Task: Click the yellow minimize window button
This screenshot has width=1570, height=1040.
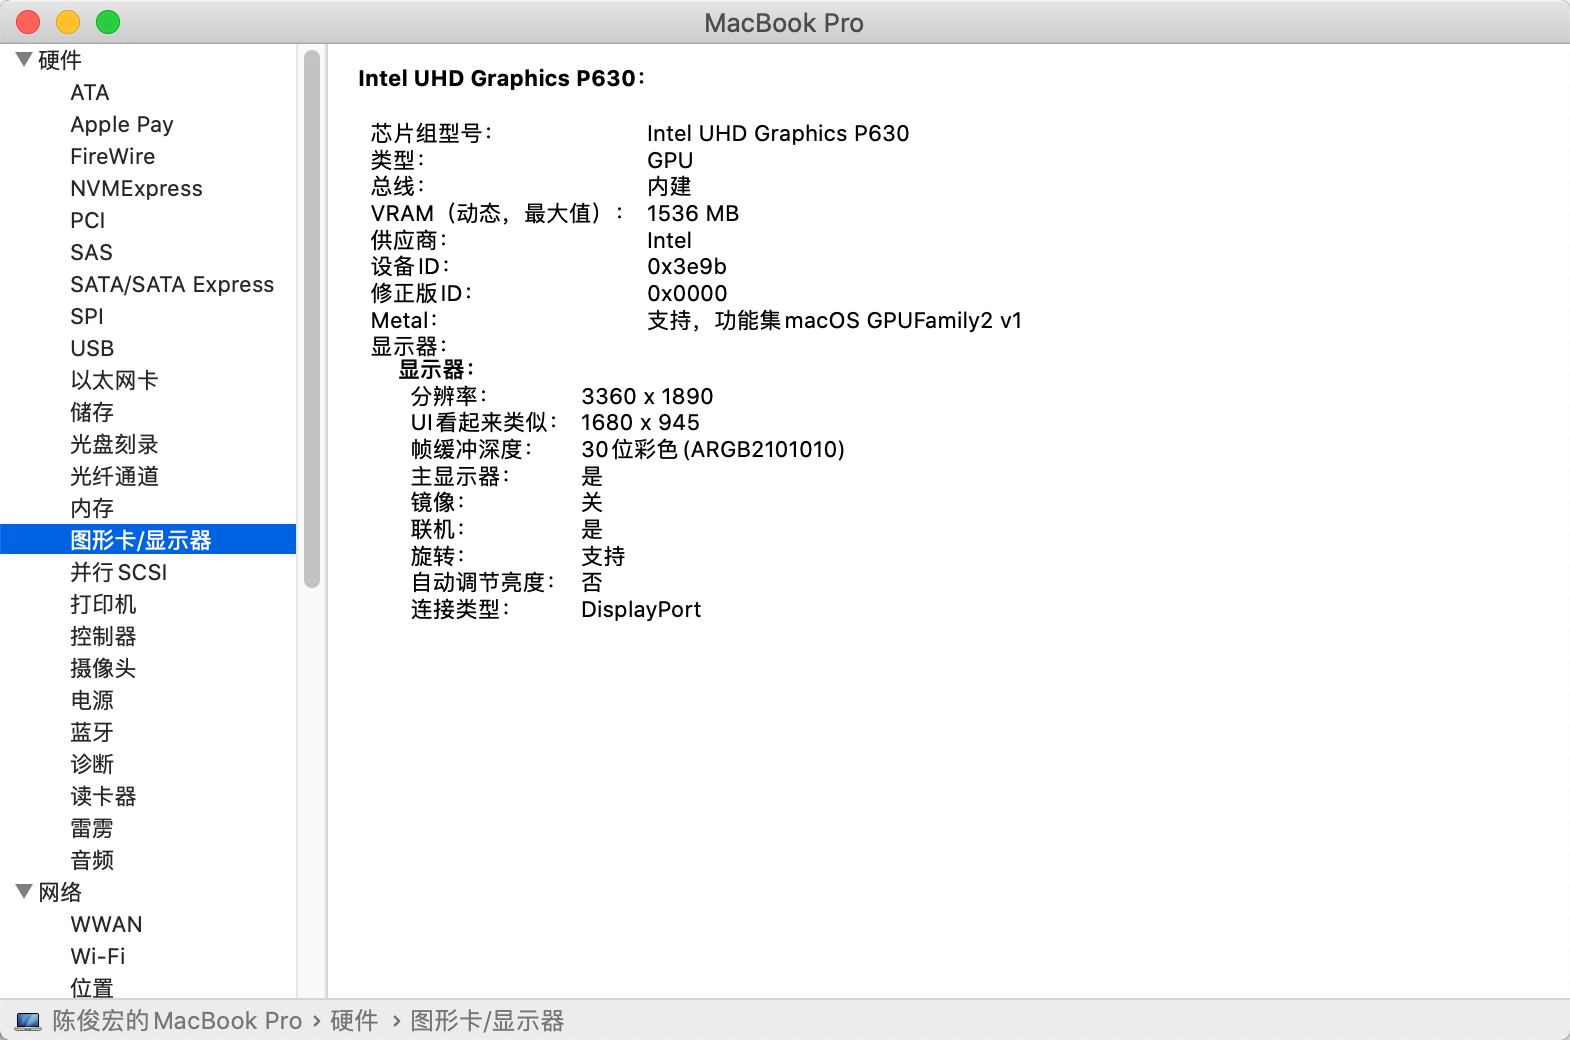Action: 68,22
